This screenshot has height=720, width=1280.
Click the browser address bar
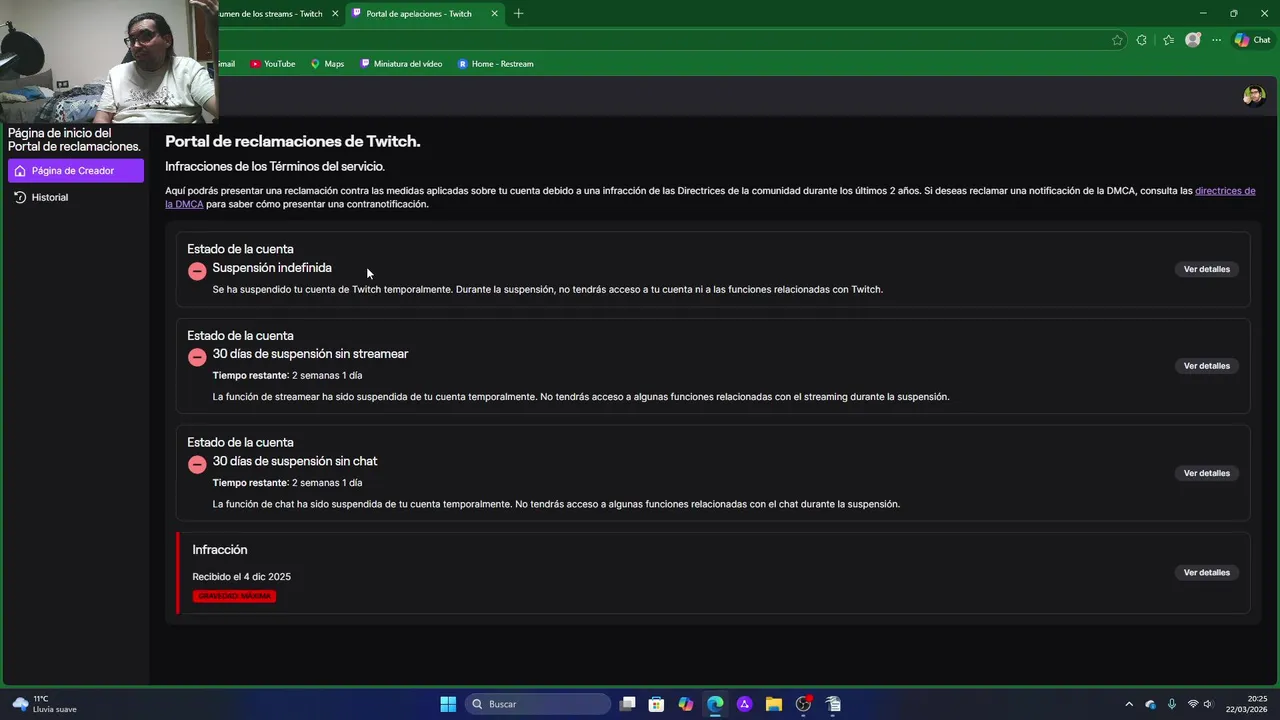point(660,40)
